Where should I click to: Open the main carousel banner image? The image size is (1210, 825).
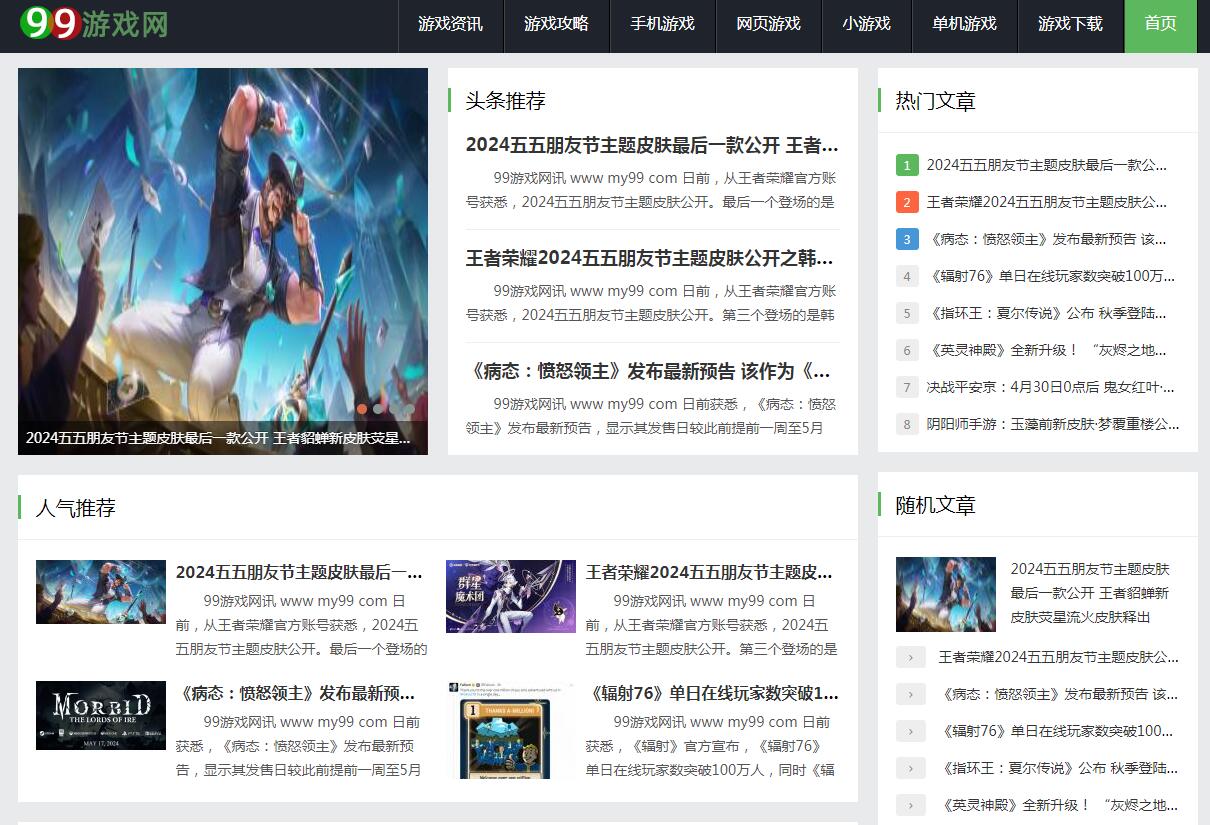(223, 261)
